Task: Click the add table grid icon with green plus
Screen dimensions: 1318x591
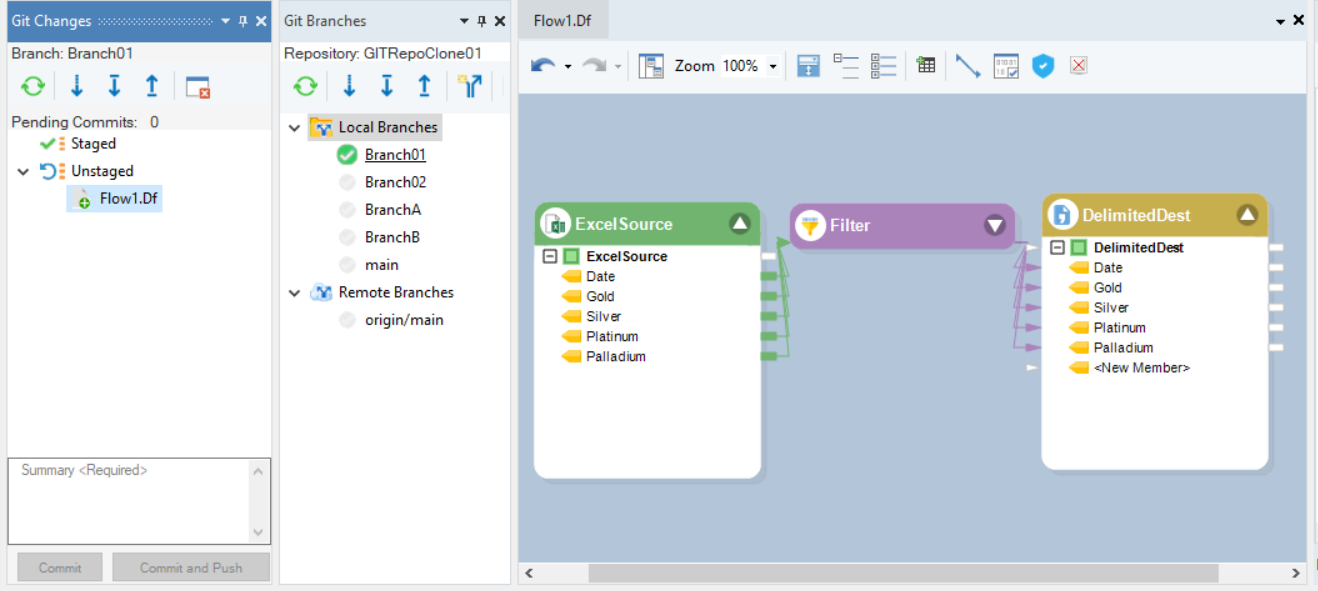Action: tap(926, 66)
